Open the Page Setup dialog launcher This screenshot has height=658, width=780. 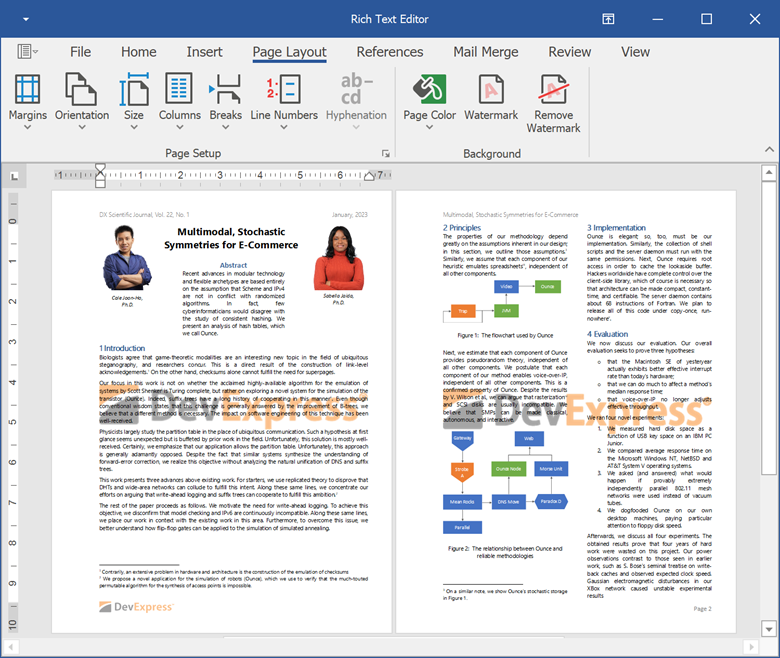coord(386,153)
